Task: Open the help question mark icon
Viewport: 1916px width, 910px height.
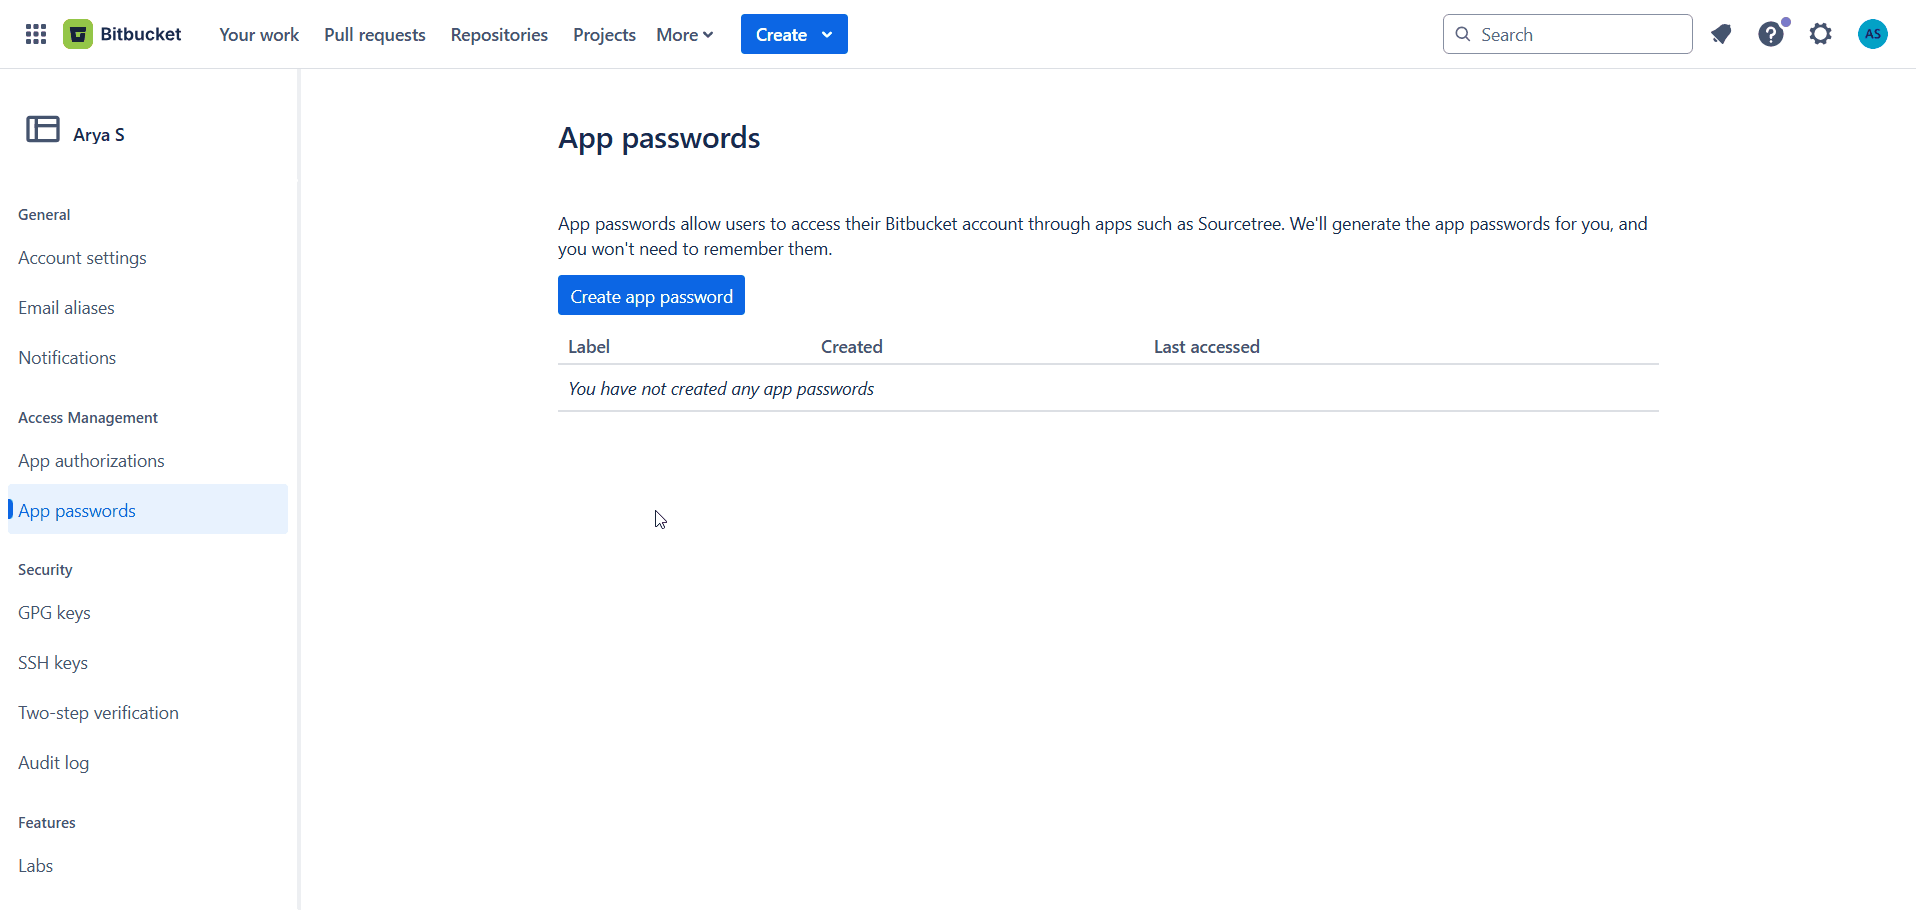Action: [1771, 33]
